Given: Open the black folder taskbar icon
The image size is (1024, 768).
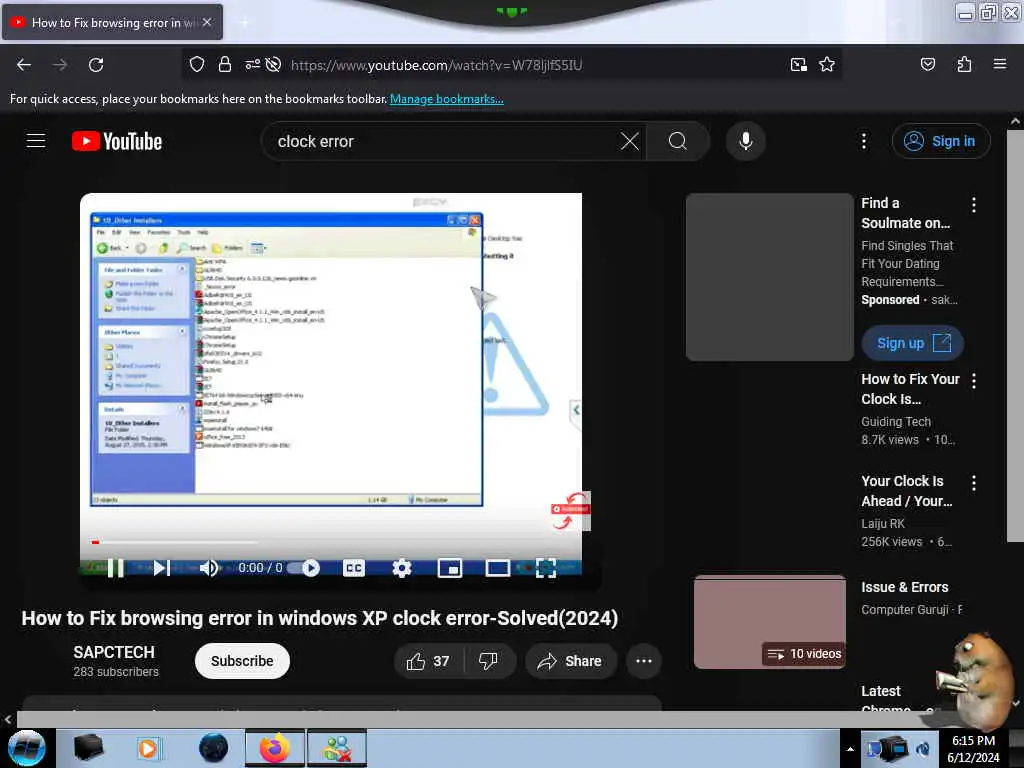Looking at the screenshot, I should [x=88, y=748].
